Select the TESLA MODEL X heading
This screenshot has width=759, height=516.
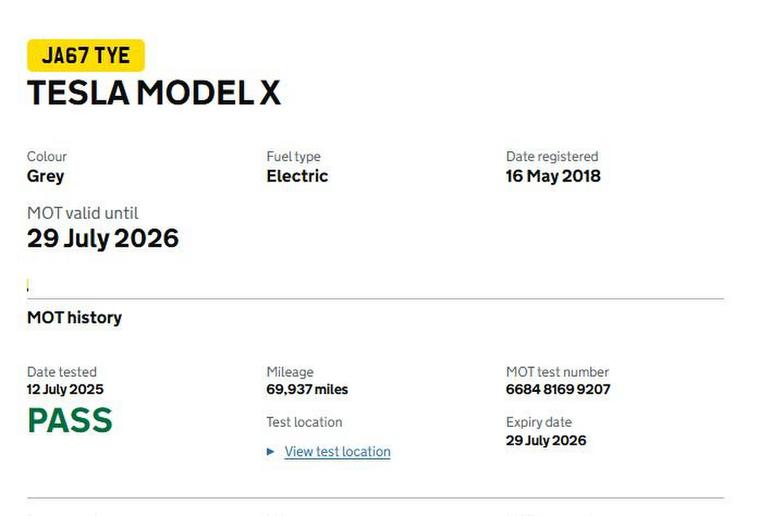pyautogui.click(x=153, y=93)
